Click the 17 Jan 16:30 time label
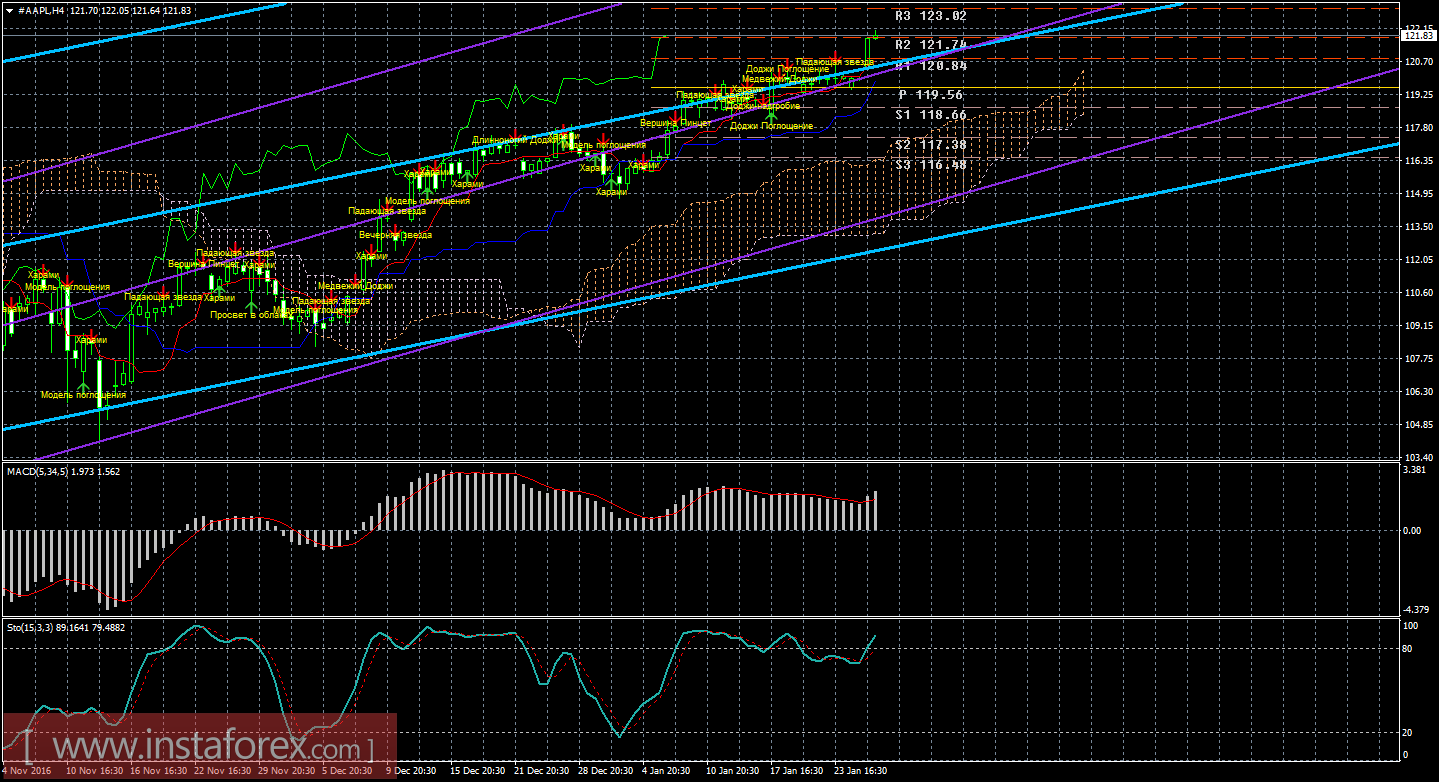This screenshot has width=1439, height=782. (795, 771)
